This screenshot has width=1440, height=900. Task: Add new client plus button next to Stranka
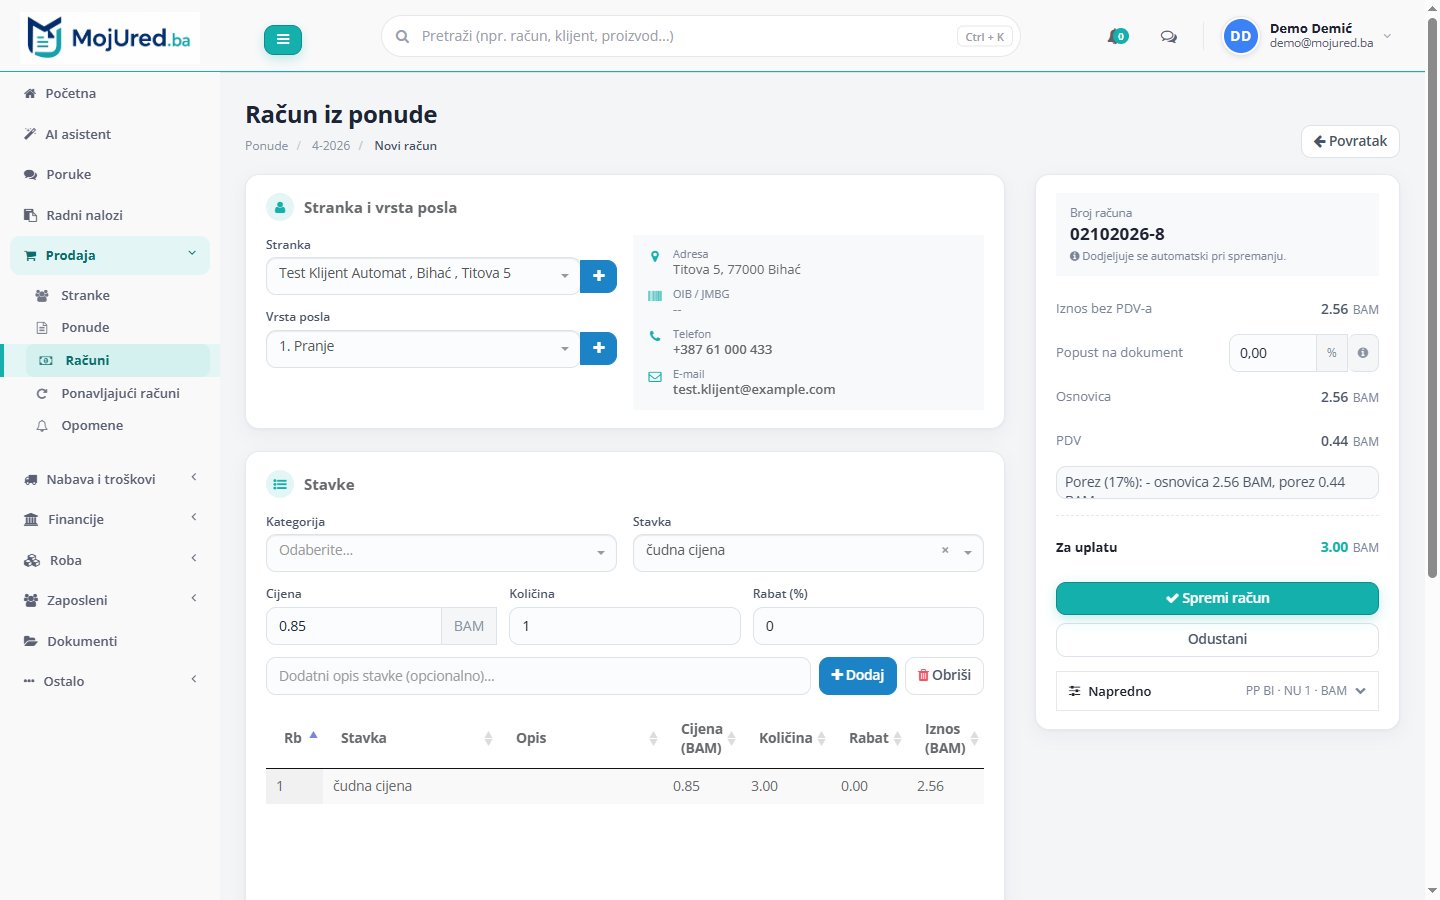pos(598,276)
